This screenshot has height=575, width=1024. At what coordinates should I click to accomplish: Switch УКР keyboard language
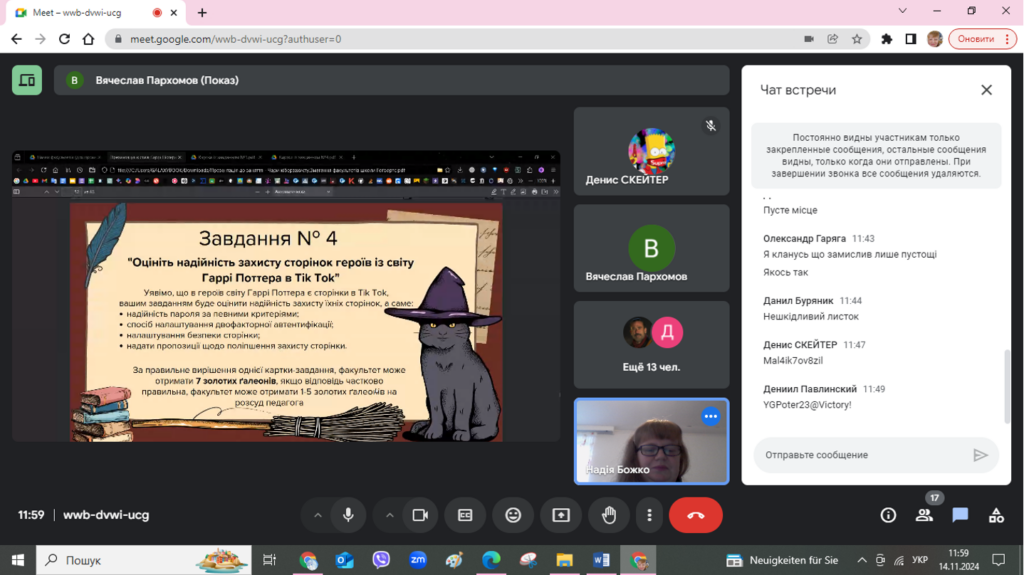(920, 560)
